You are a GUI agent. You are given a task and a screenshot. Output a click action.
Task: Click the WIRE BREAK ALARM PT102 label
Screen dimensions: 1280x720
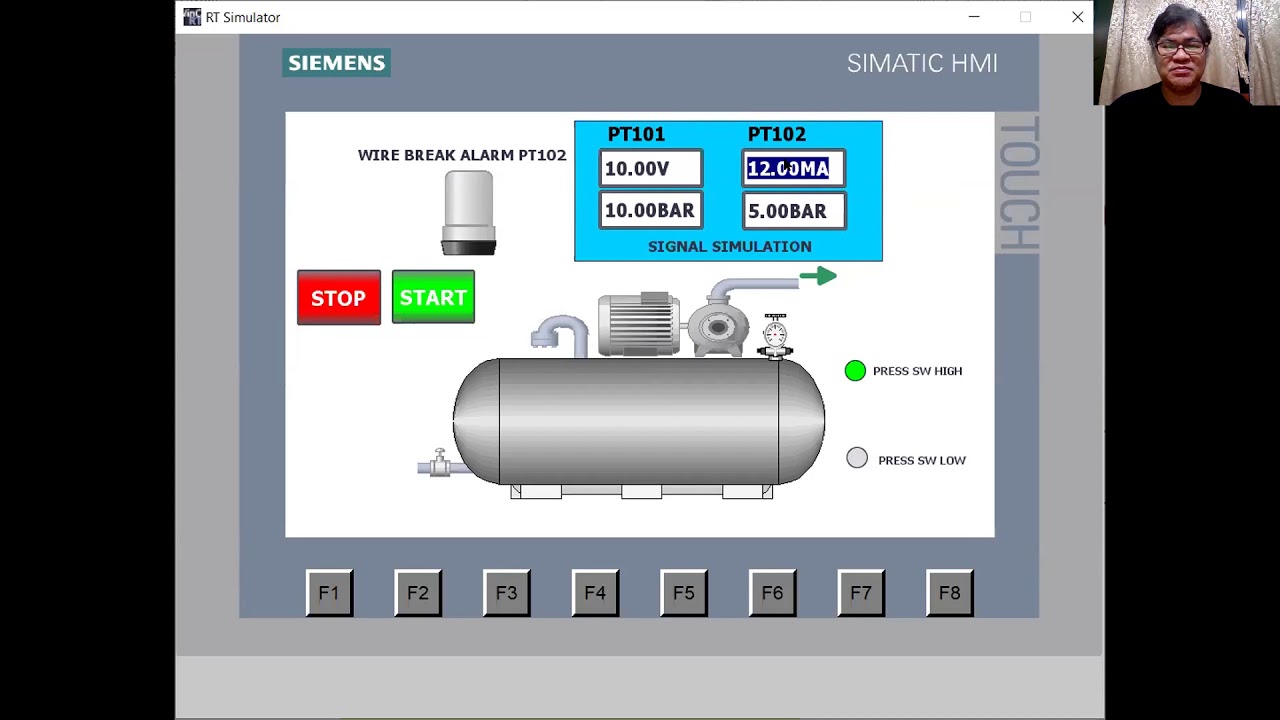pyautogui.click(x=462, y=155)
